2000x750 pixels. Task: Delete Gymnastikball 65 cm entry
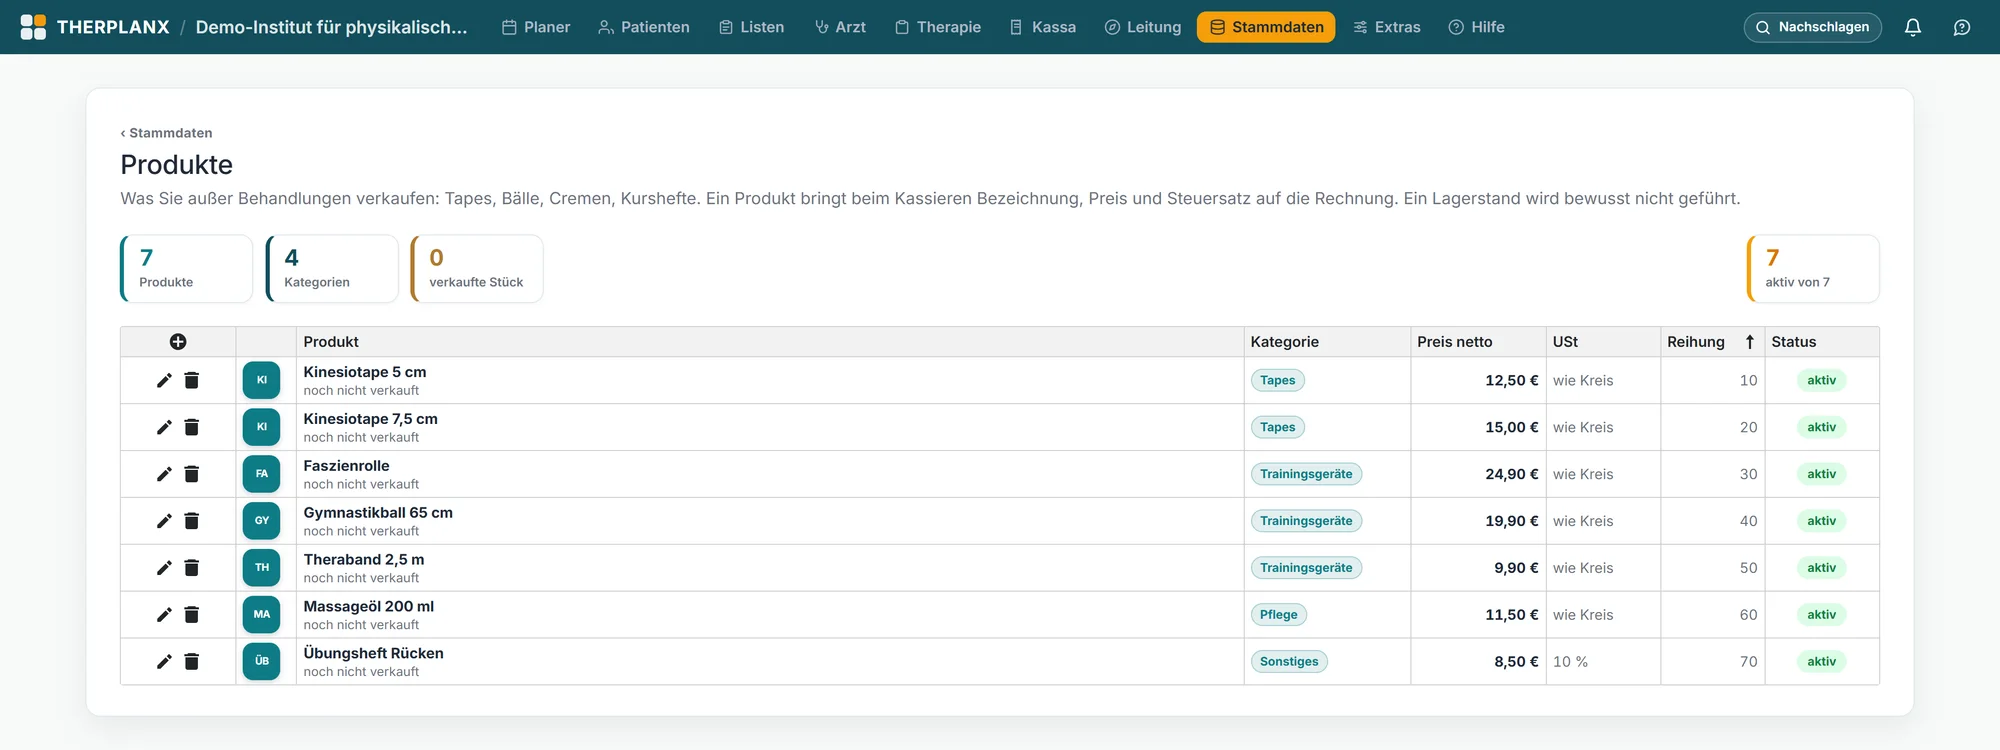[x=192, y=521]
